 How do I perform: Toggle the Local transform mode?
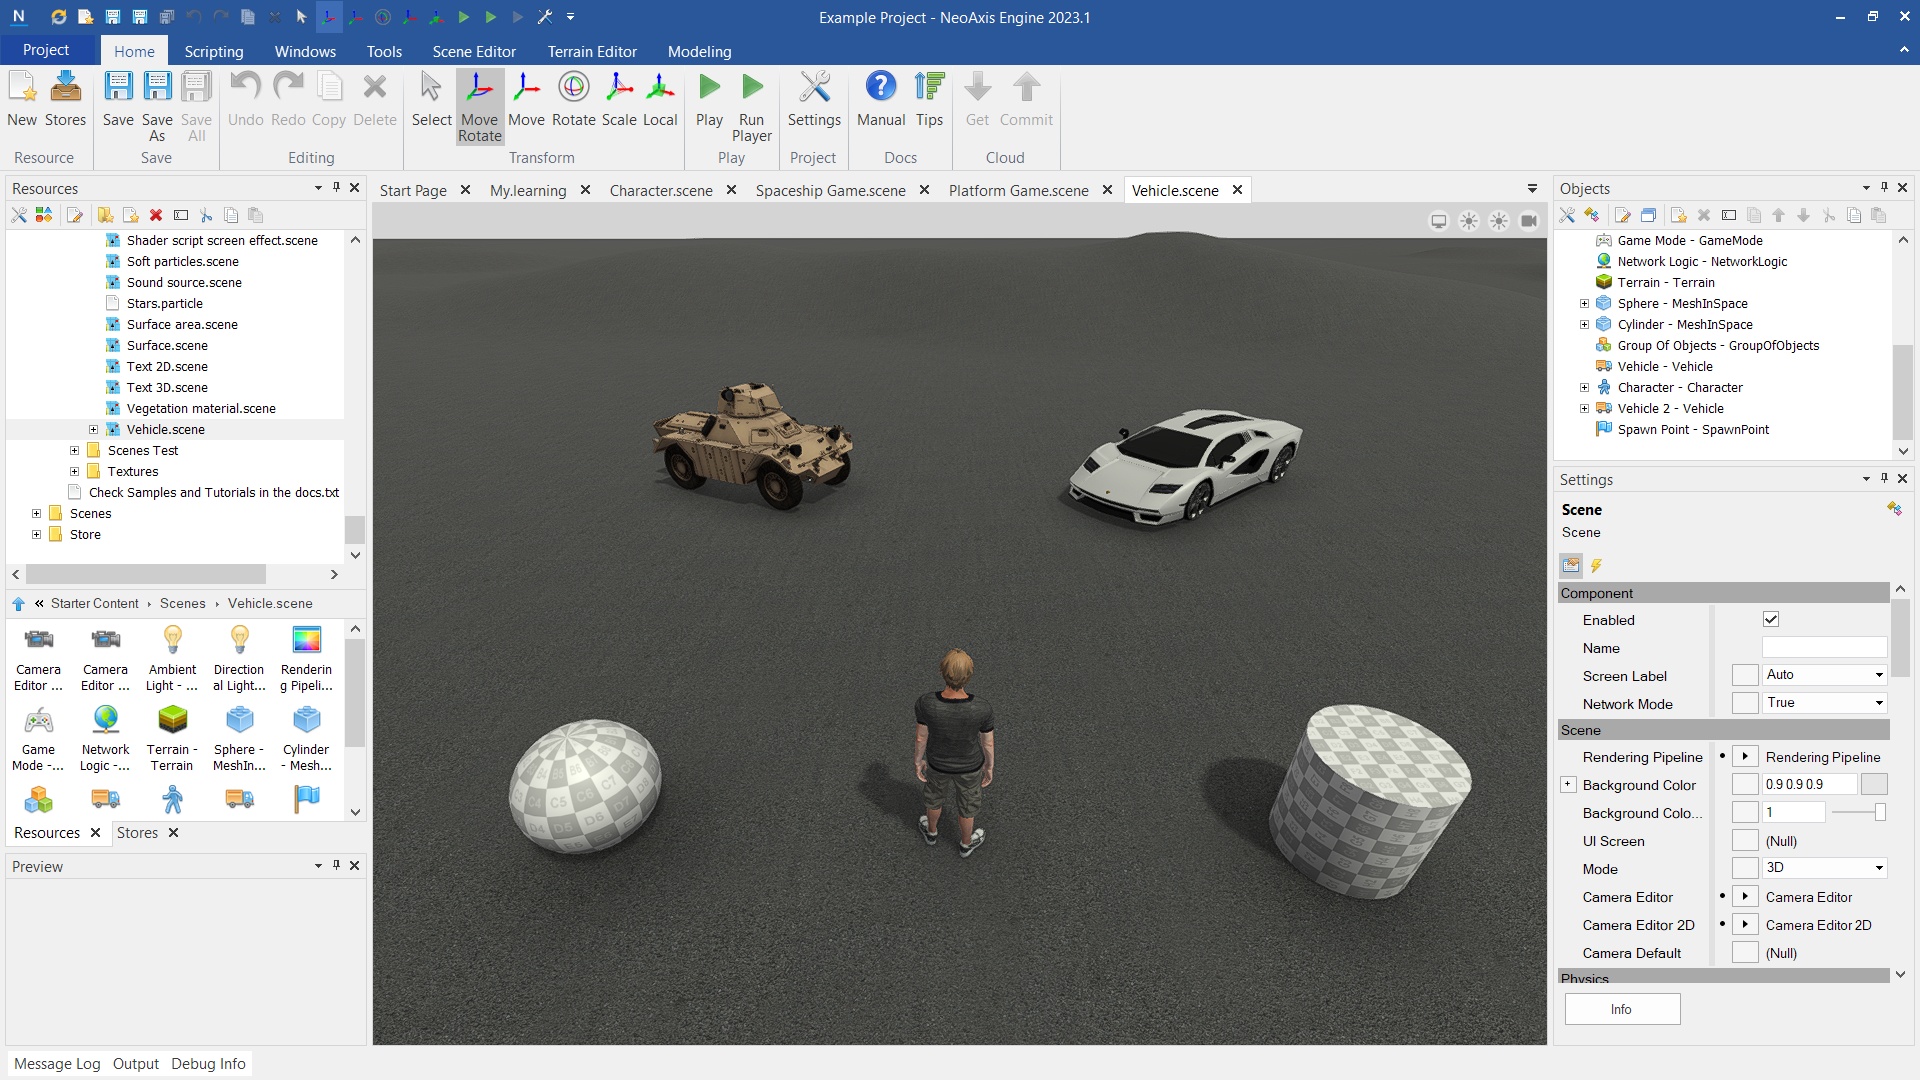pyautogui.click(x=660, y=99)
